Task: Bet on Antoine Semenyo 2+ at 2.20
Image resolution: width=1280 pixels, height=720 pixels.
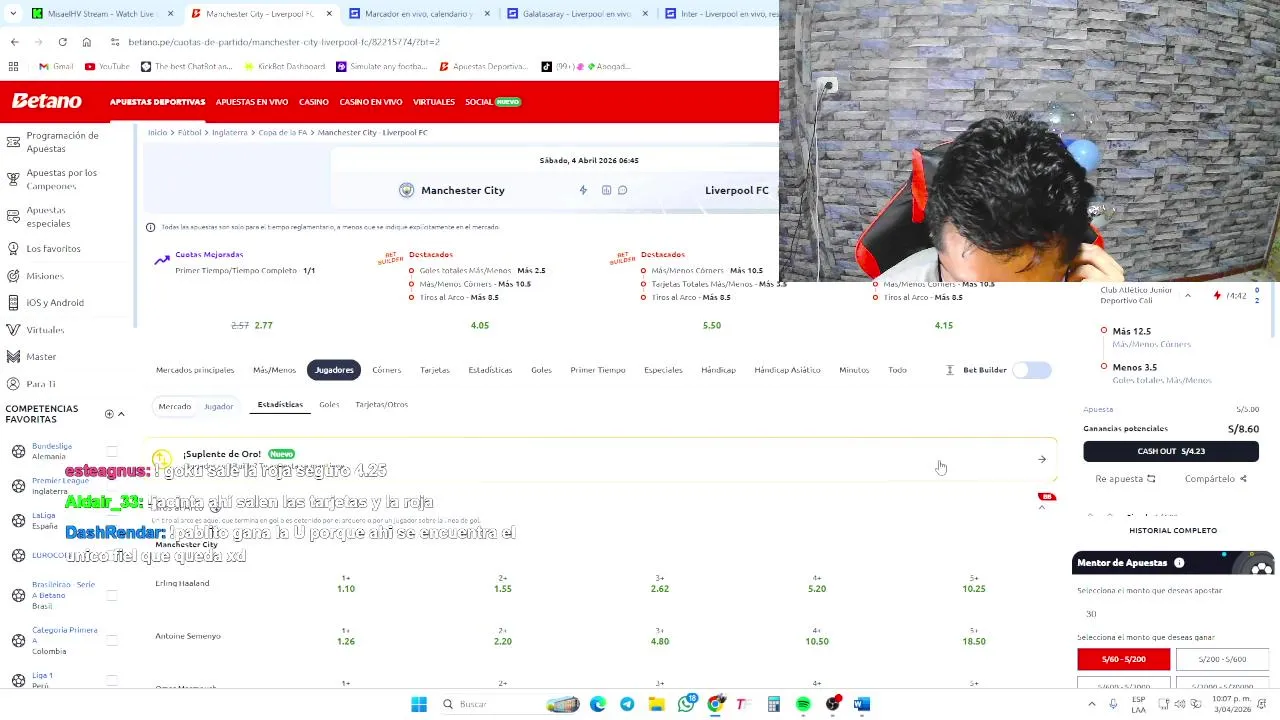Action: [502, 637]
